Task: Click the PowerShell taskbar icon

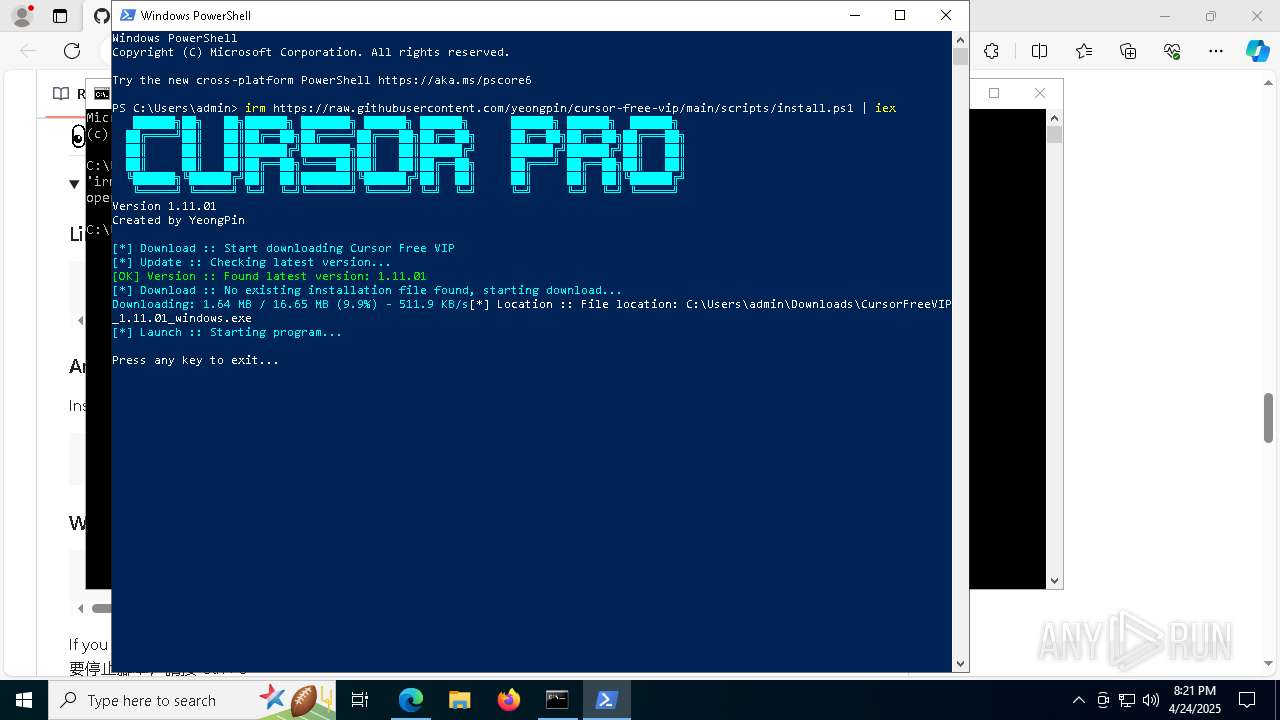Action: [606, 700]
